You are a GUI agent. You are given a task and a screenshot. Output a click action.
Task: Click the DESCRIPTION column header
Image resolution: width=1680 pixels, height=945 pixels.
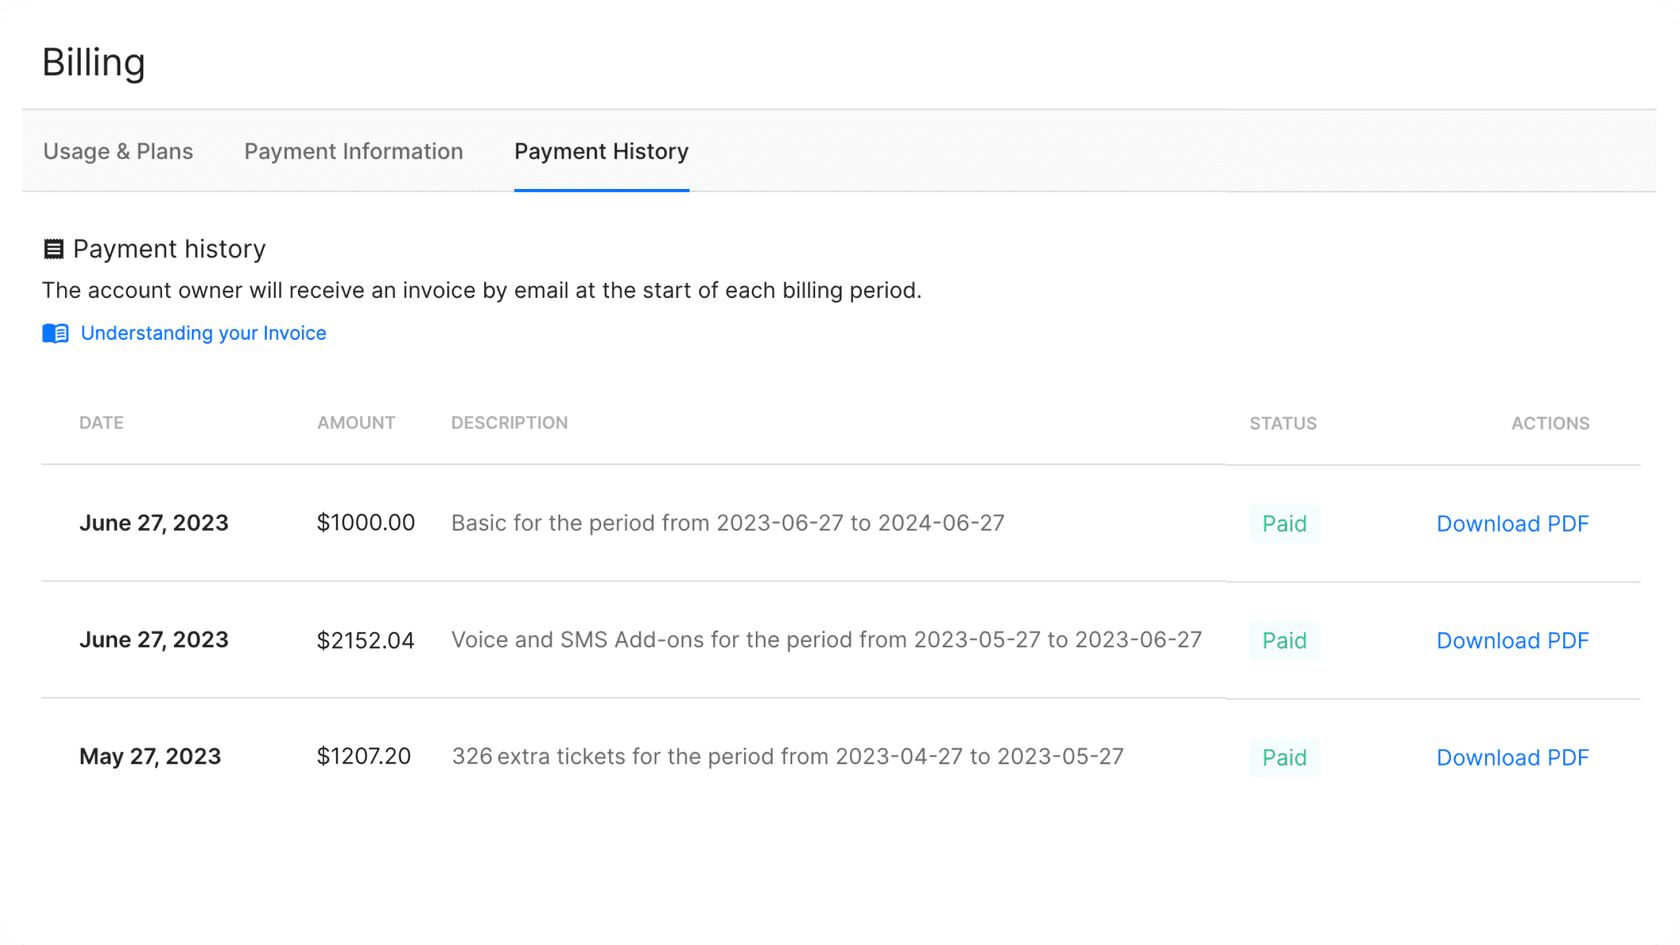coord(509,423)
